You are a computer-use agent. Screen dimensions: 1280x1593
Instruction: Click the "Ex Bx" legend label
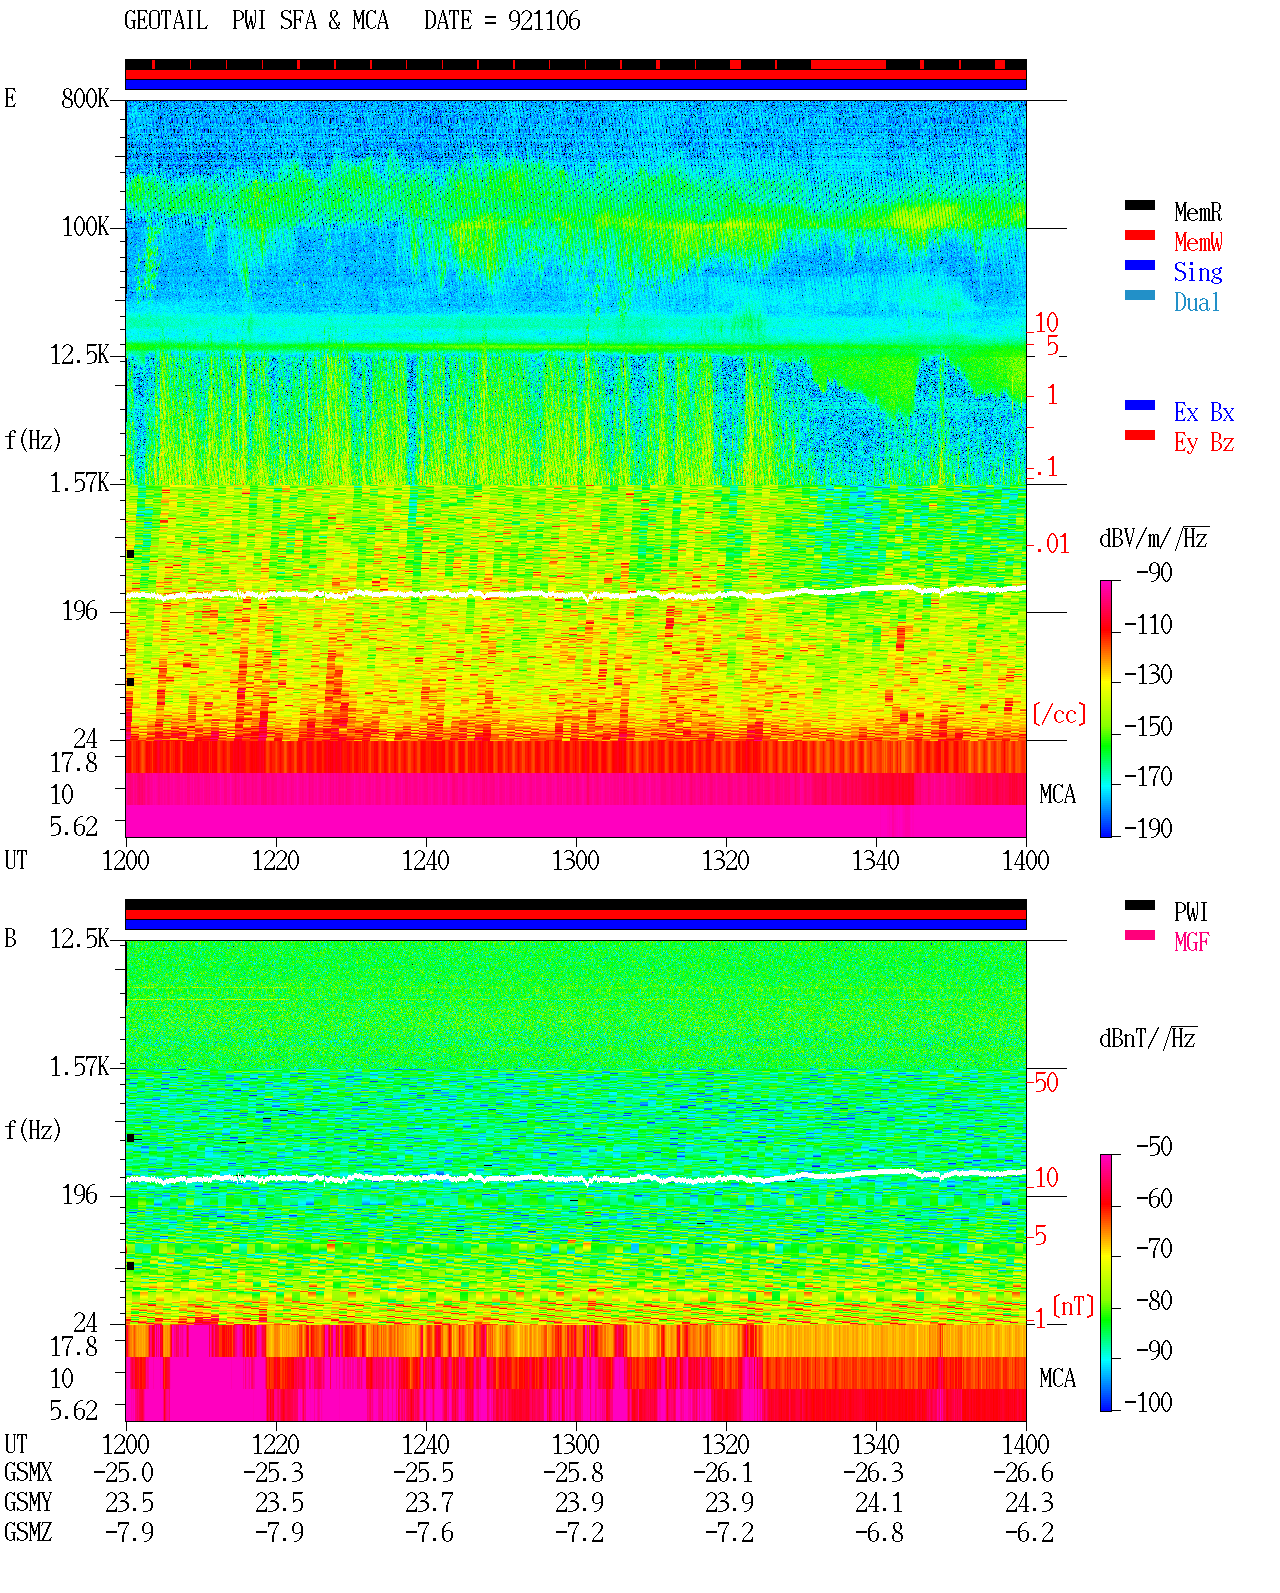pos(1204,412)
